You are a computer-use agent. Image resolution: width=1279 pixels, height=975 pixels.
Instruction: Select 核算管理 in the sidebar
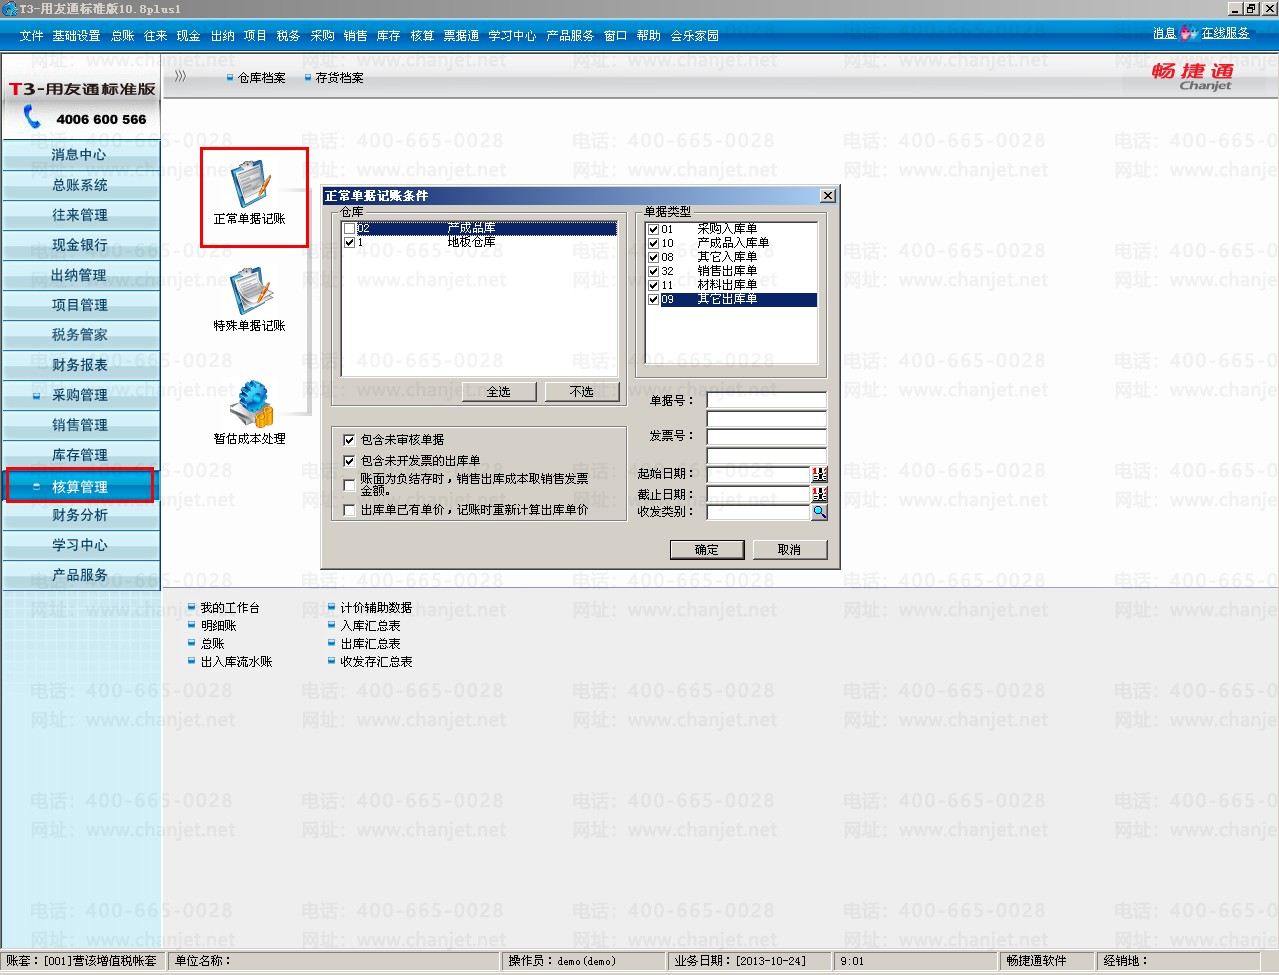click(80, 486)
